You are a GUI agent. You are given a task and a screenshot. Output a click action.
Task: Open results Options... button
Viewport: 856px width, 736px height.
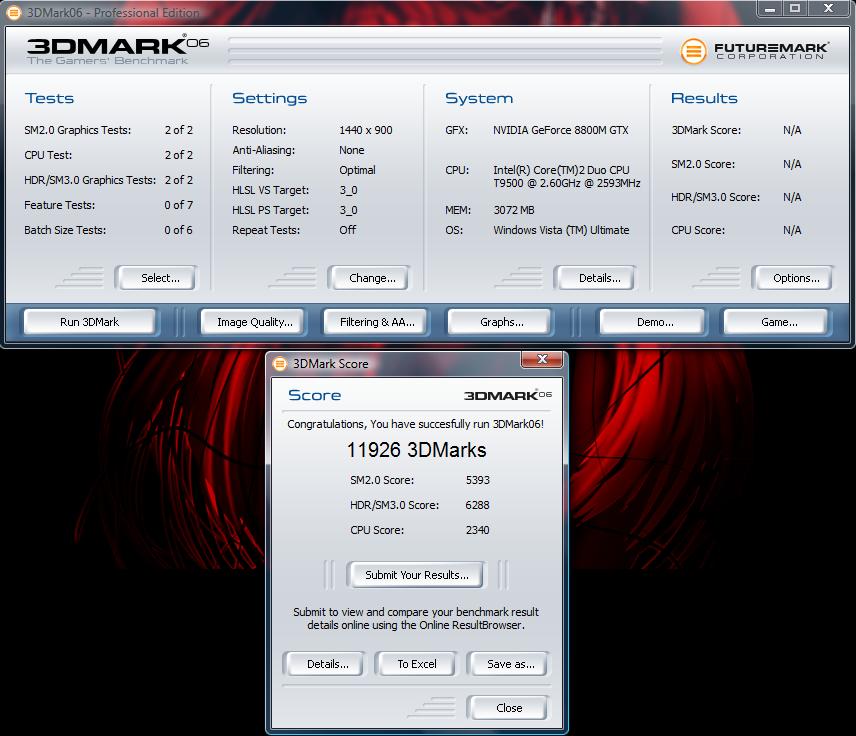(796, 278)
